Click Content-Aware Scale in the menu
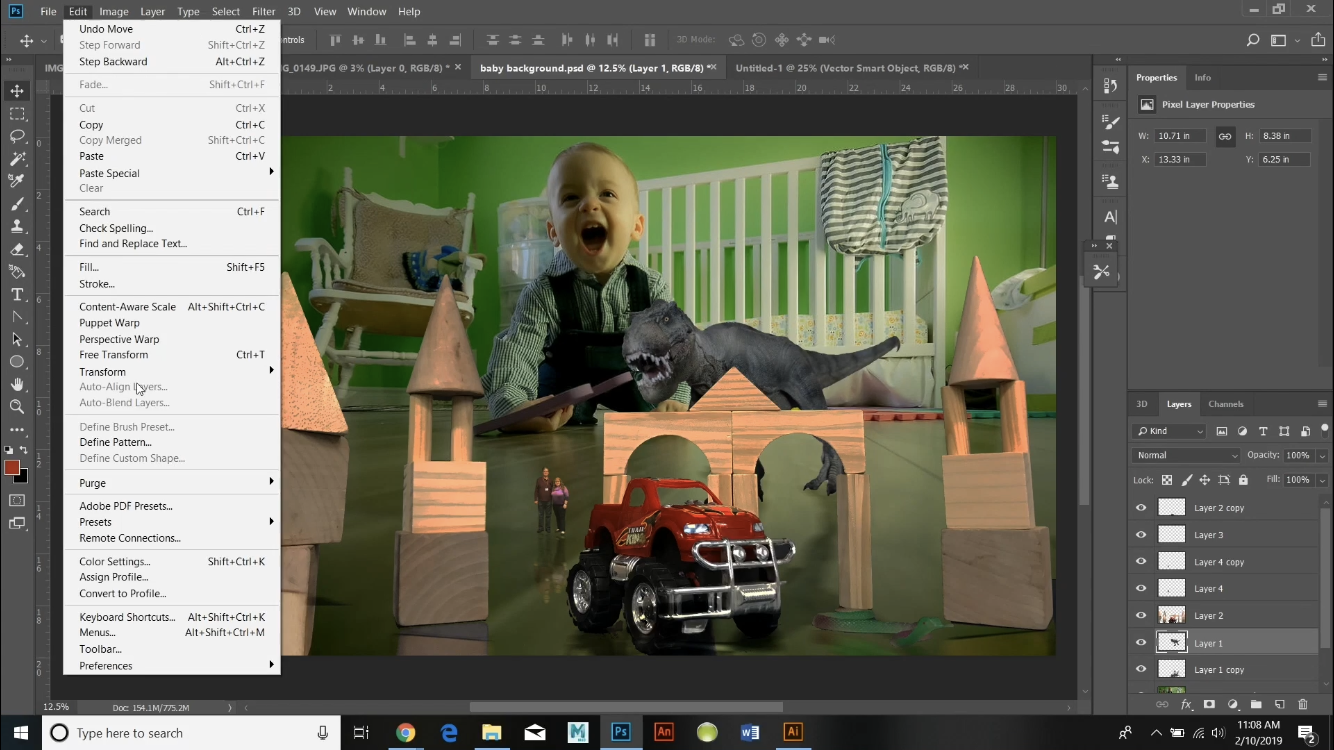The width and height of the screenshot is (1334, 750). pyautogui.click(x=127, y=306)
